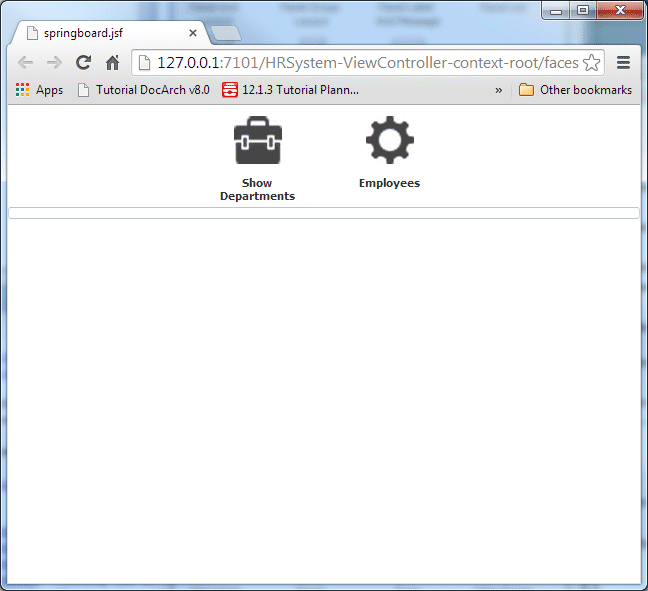The width and height of the screenshot is (648, 591).
Task: Open the Chrome hamburger menu
Action: point(623,63)
